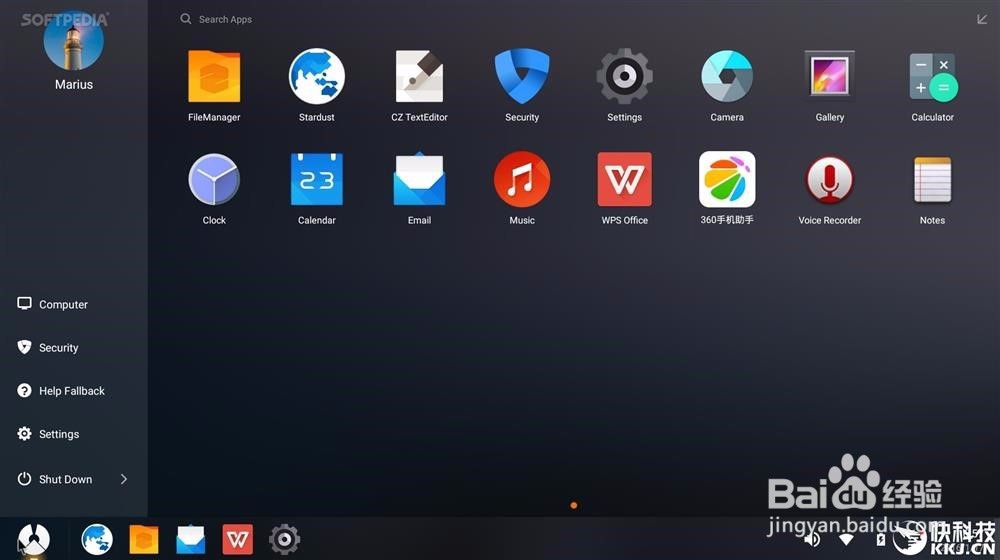Click the volume icon in system tray
The width and height of the screenshot is (1000, 560).
812,540
